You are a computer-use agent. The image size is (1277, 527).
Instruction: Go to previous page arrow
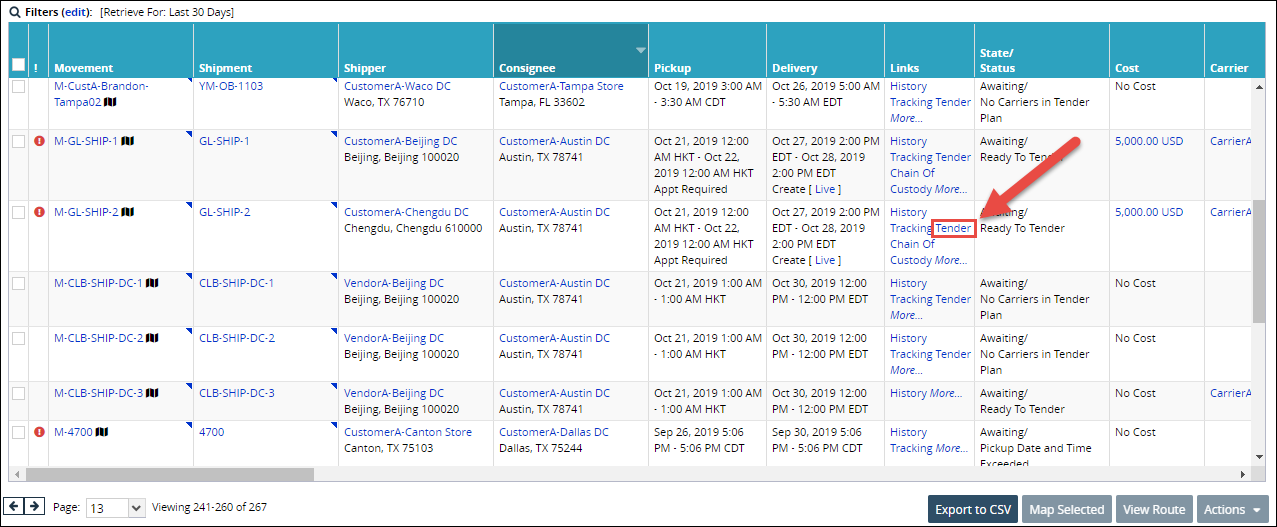[x=15, y=506]
